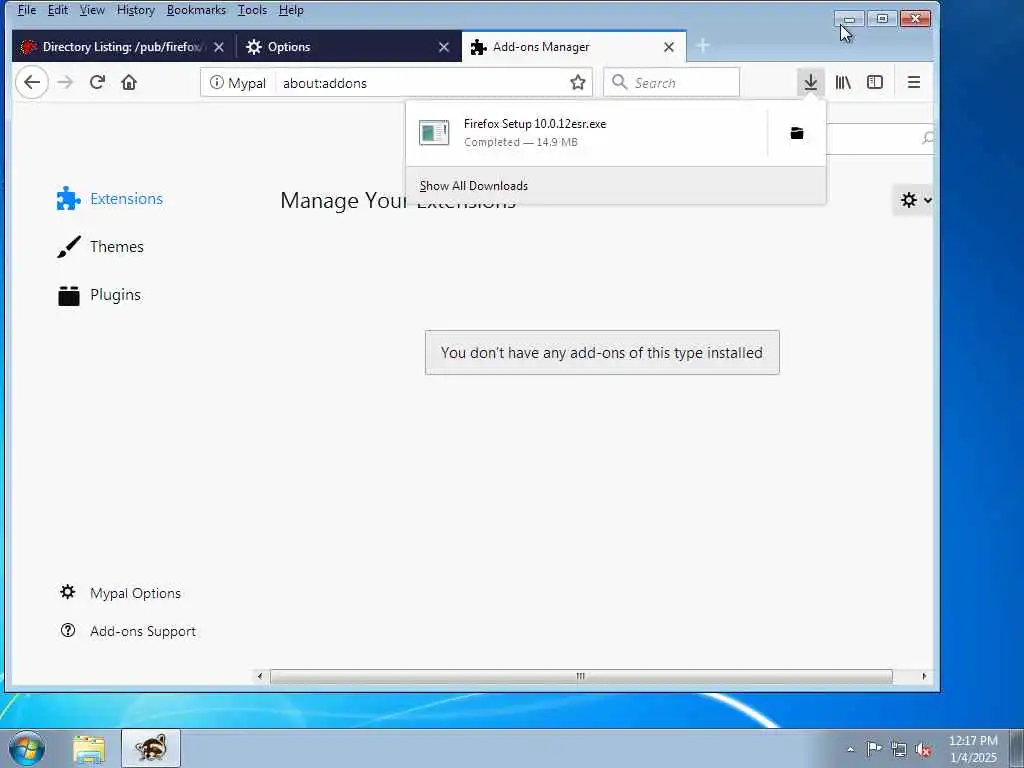Screen dimensions: 1024x768
Task: Click the browser Back arrow button
Action: [31, 82]
